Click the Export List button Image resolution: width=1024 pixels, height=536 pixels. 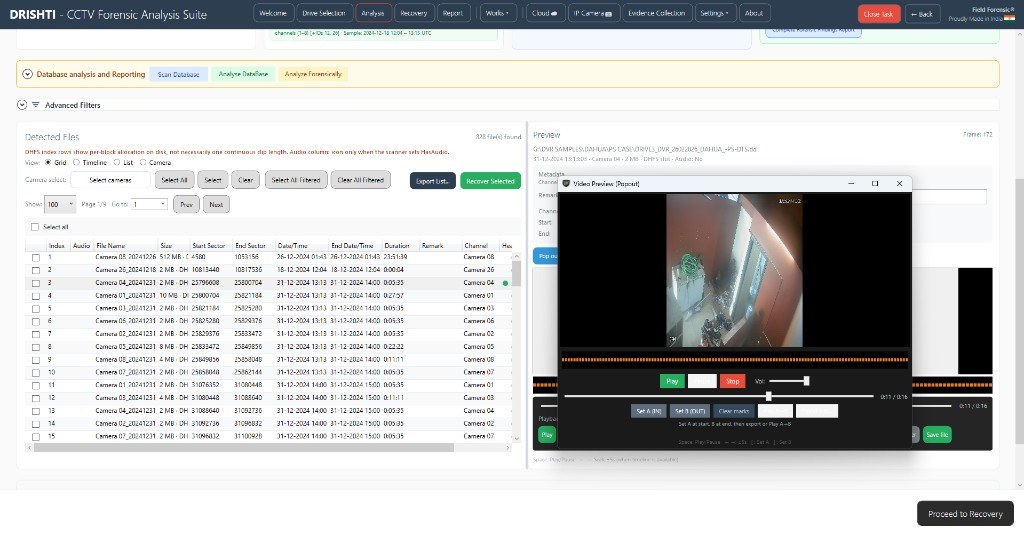click(432, 181)
